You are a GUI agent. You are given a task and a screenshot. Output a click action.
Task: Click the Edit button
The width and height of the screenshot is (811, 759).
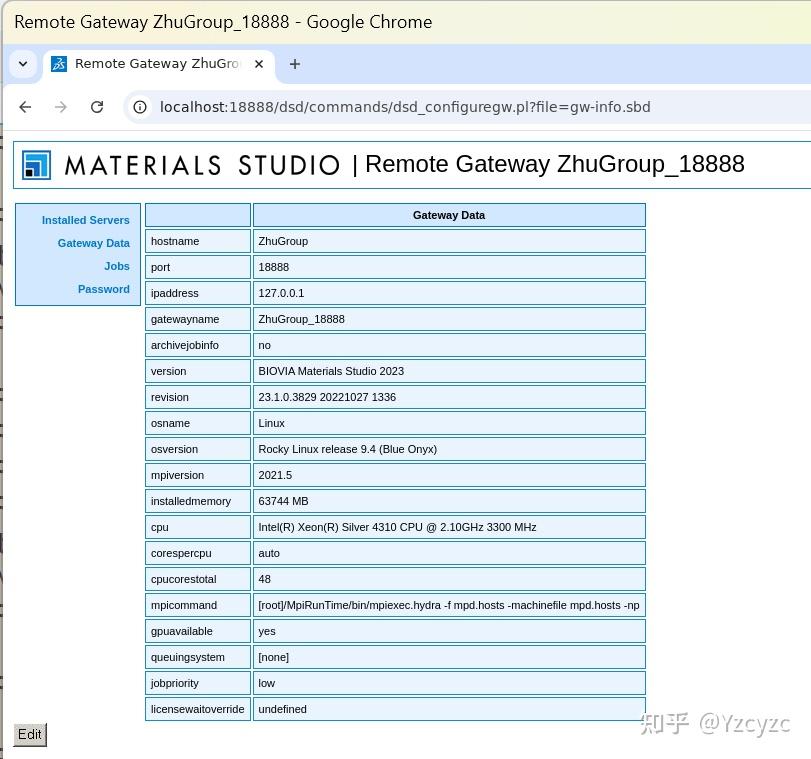(29, 734)
